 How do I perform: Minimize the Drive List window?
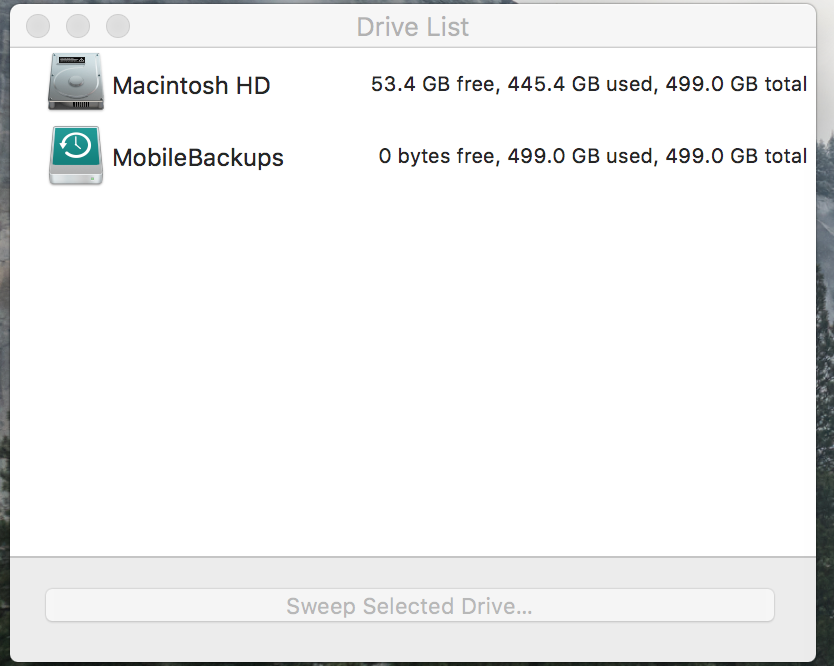tap(78, 26)
